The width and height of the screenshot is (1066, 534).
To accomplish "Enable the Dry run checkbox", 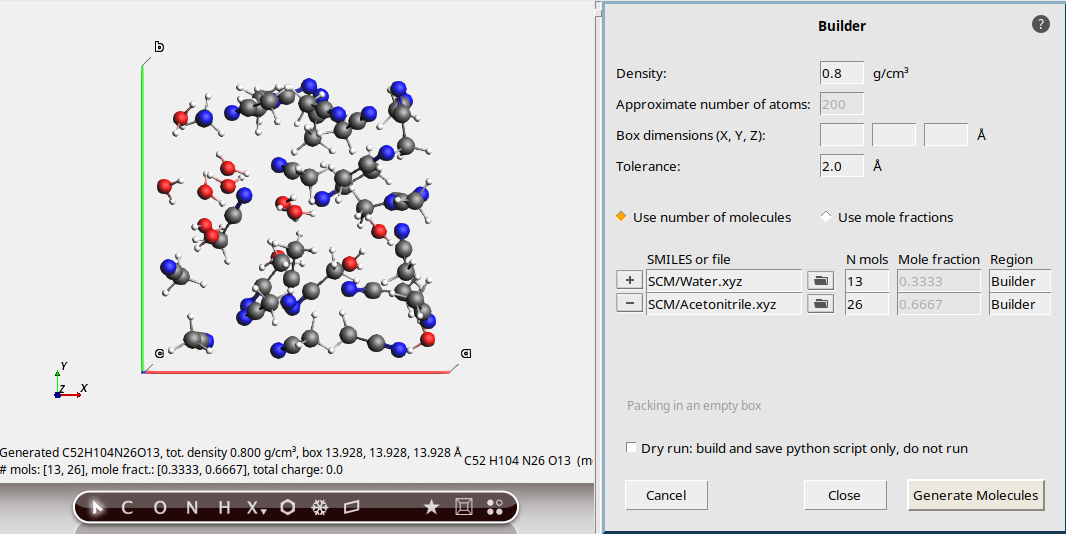I will (x=631, y=448).
